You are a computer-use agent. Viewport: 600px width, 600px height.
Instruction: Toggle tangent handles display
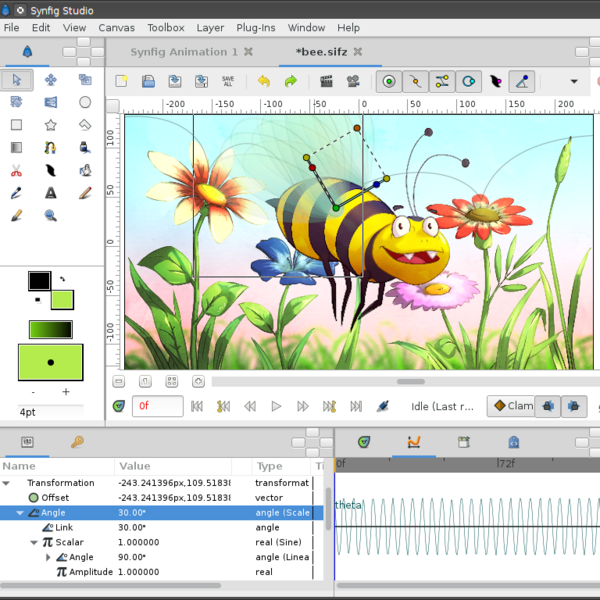(x=442, y=81)
